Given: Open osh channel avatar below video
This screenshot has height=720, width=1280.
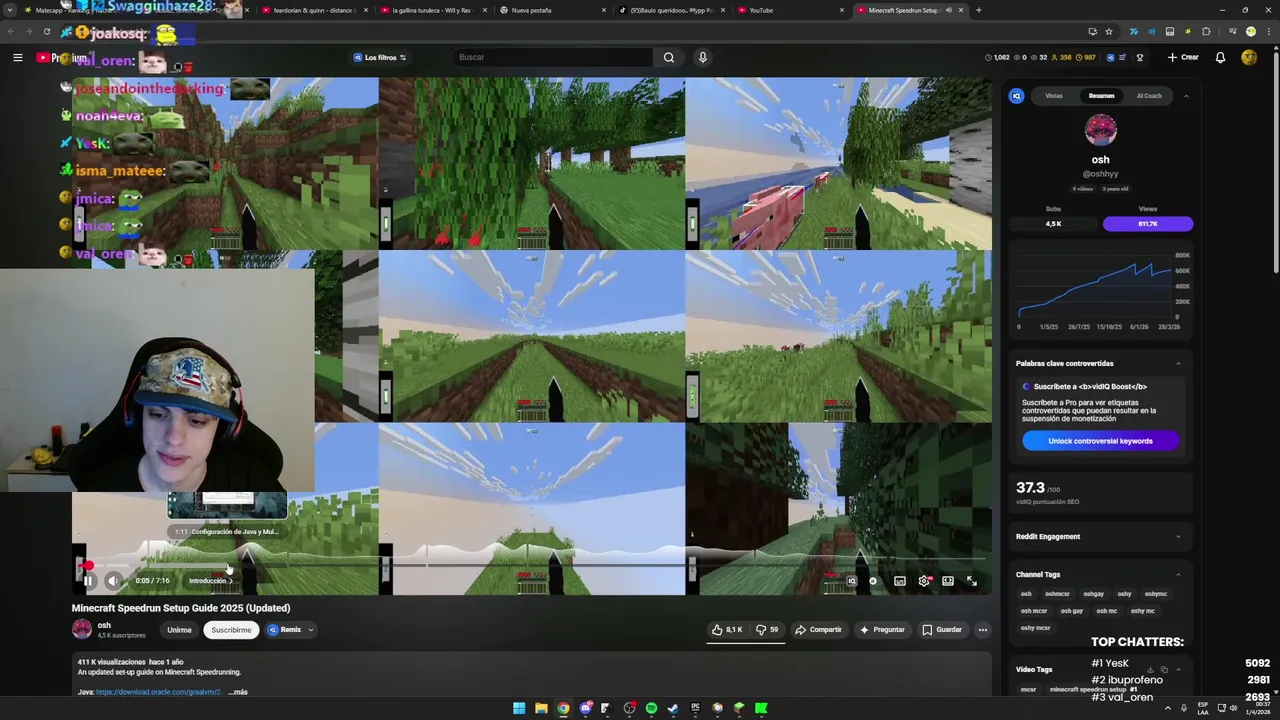Looking at the screenshot, I should pyautogui.click(x=82, y=629).
